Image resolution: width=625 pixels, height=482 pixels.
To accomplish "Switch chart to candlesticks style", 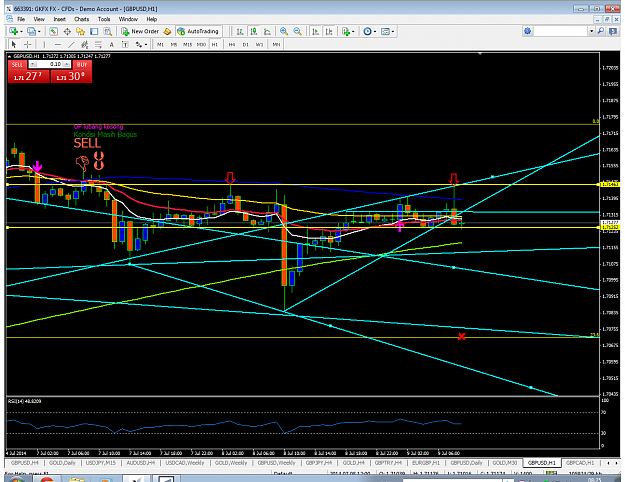I will pos(253,31).
